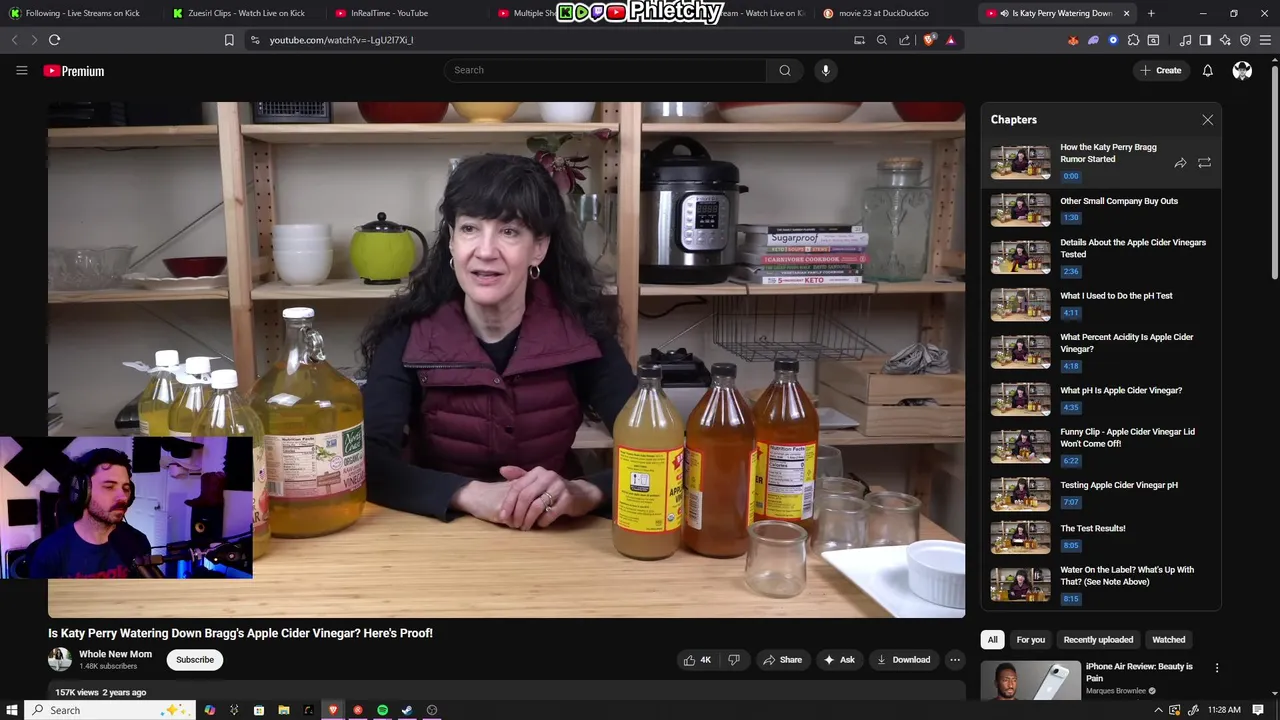The height and width of the screenshot is (720, 1280).
Task: Select chapter 'What Percent Acidity Is Apple Cider Vinegar?'
Action: [1100, 351]
